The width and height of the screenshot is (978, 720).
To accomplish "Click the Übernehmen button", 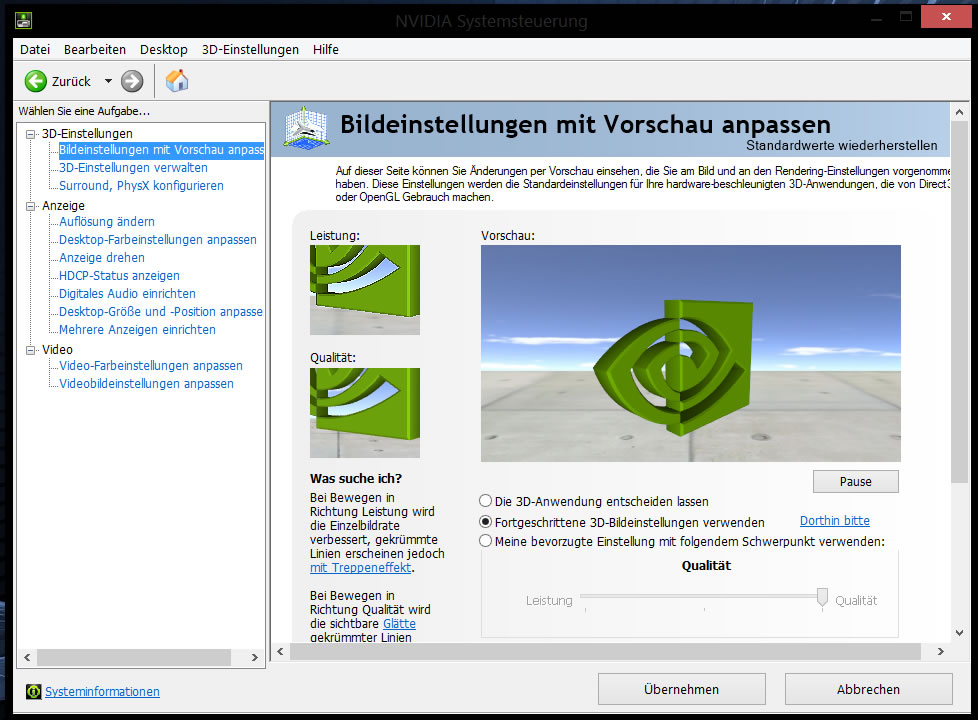I will point(682,689).
